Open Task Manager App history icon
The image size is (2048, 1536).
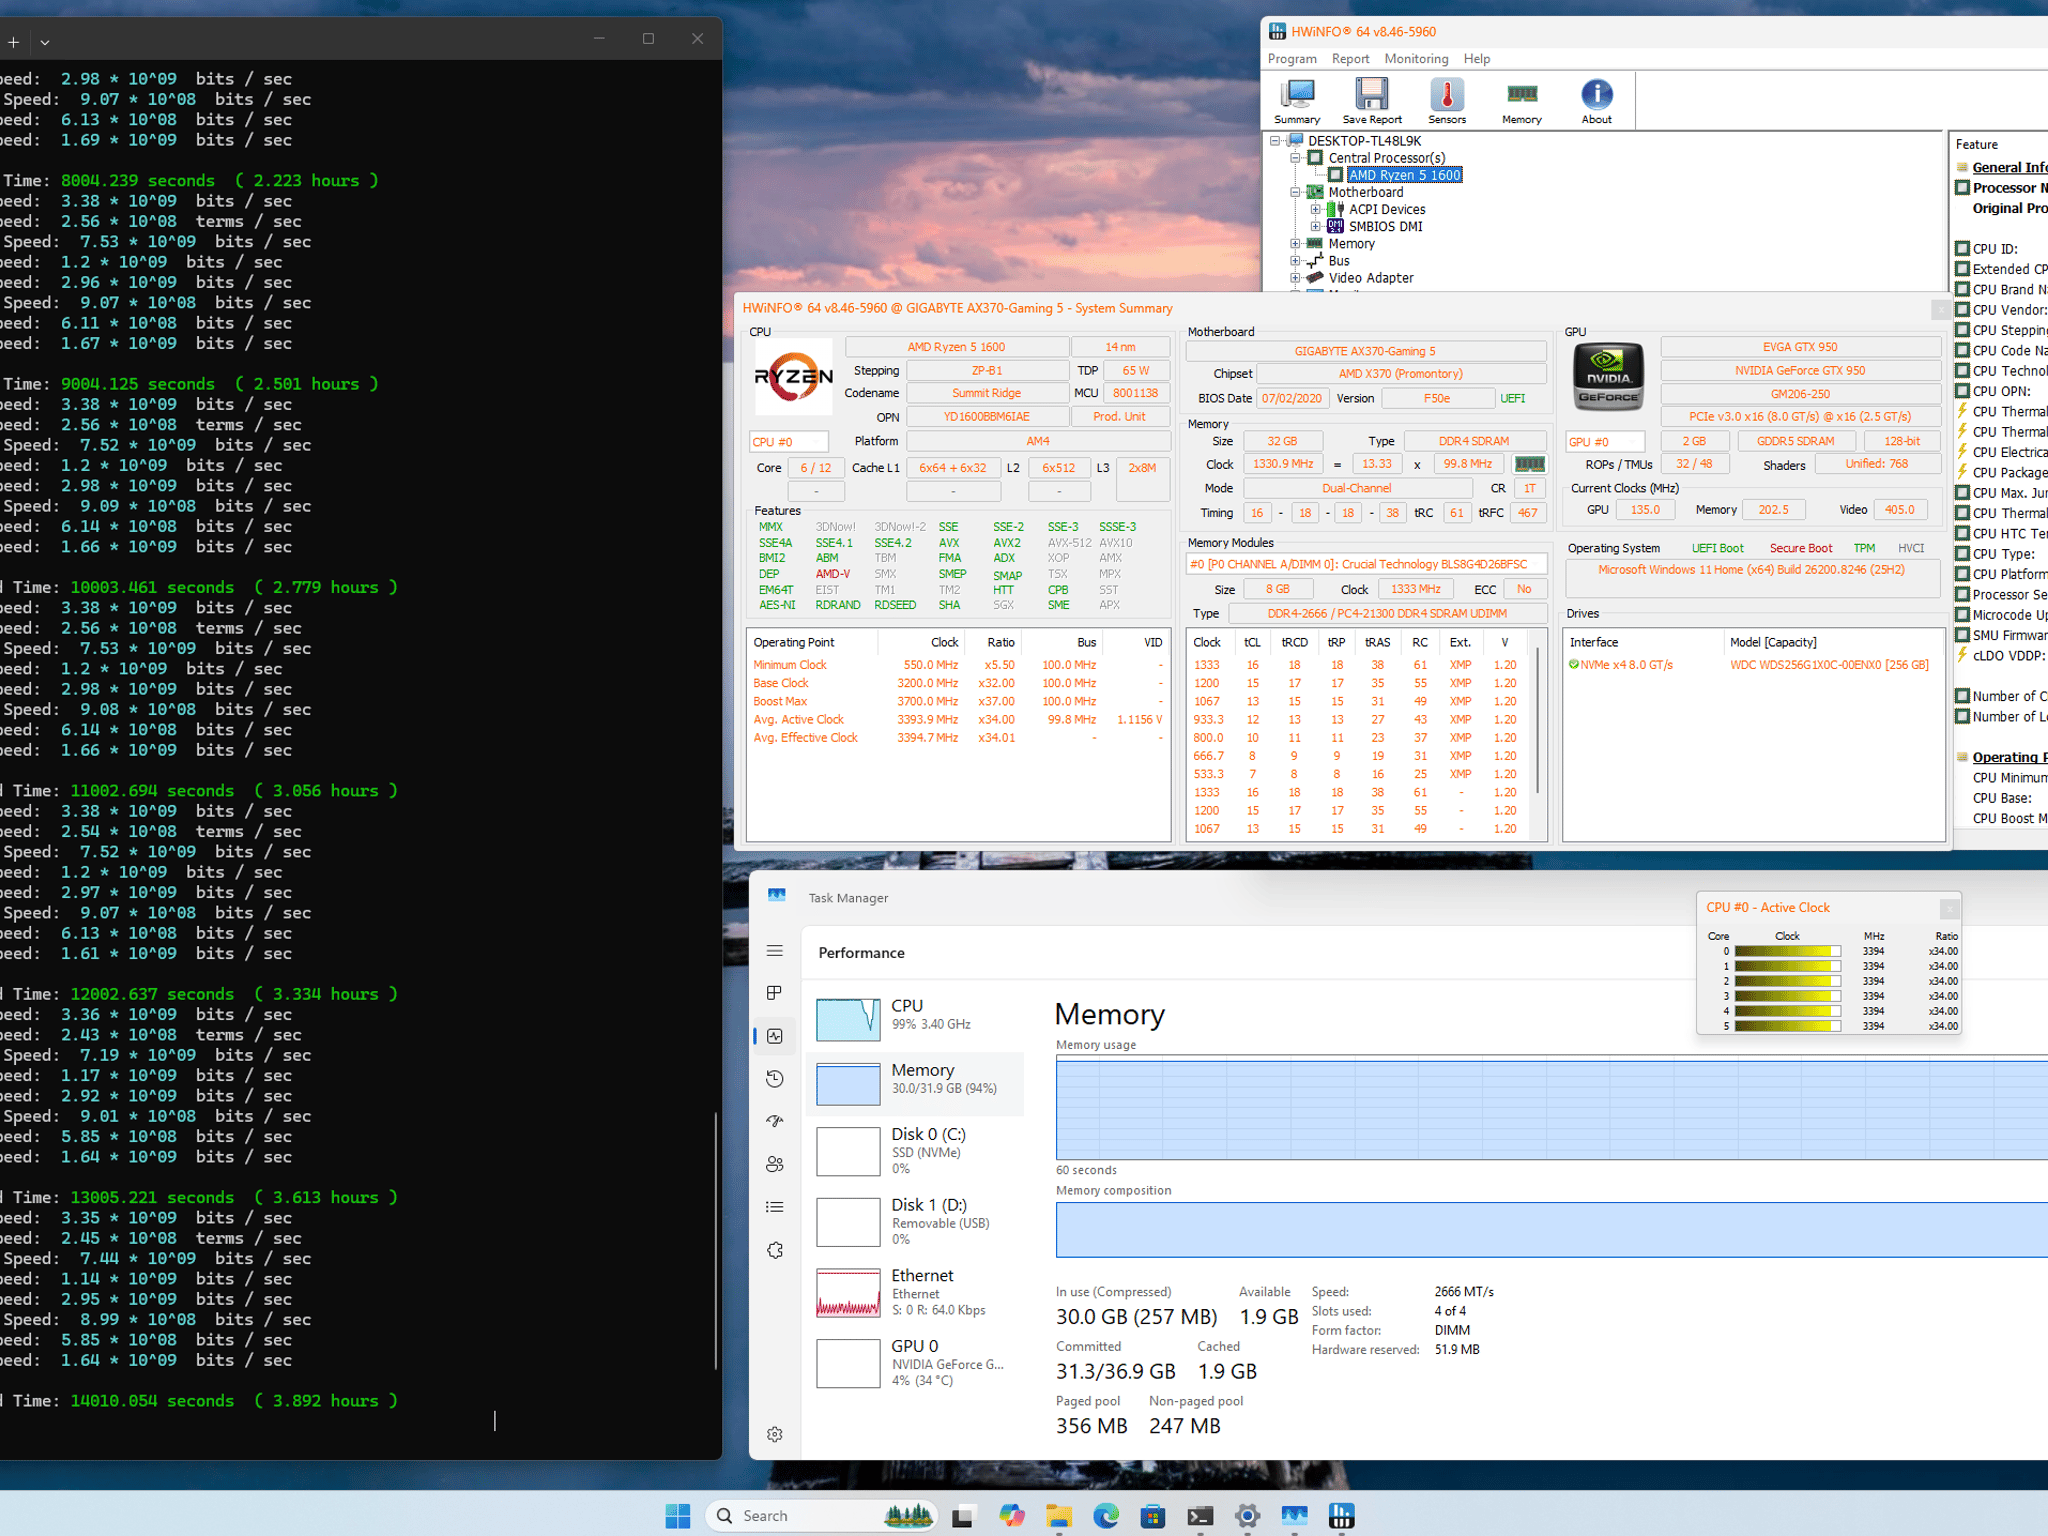pos(775,1078)
